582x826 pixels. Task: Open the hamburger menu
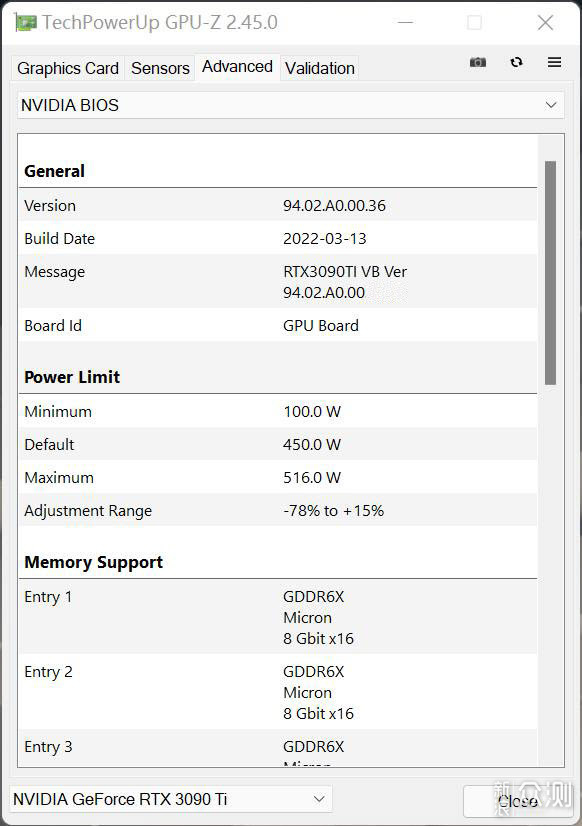pos(554,62)
